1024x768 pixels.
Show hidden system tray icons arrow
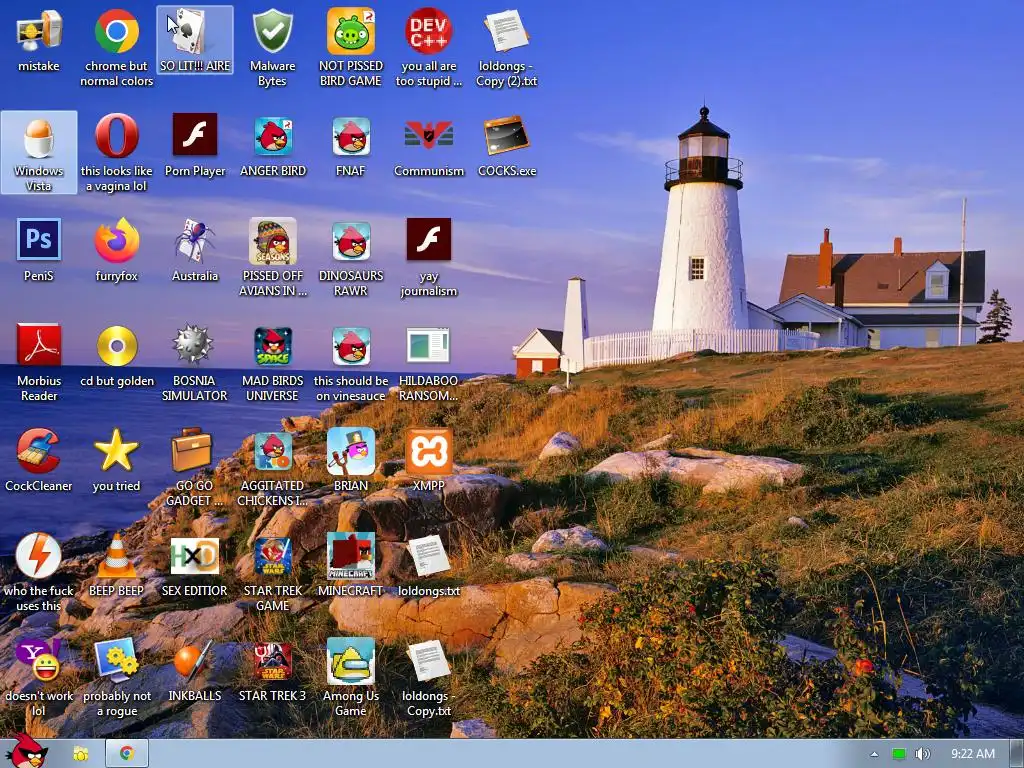point(874,754)
